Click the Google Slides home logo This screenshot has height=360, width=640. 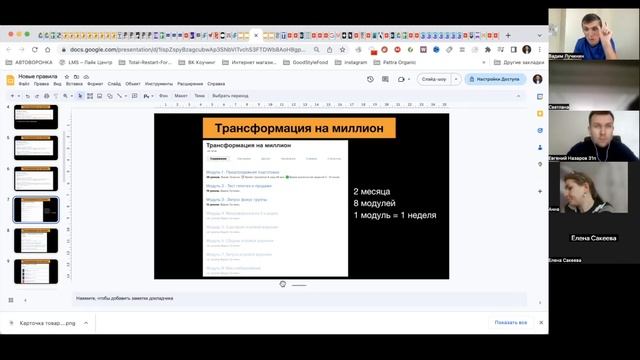click(x=11, y=80)
